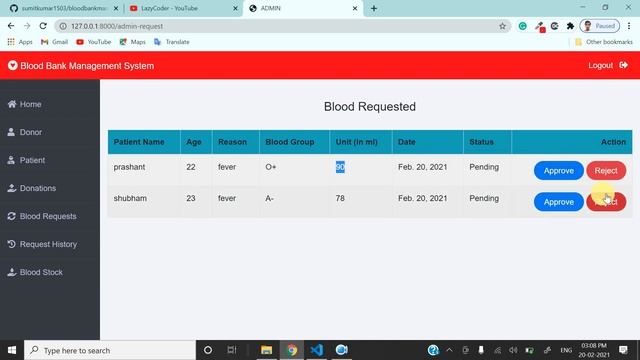Open the Gmail bookmark

[x=55, y=42]
